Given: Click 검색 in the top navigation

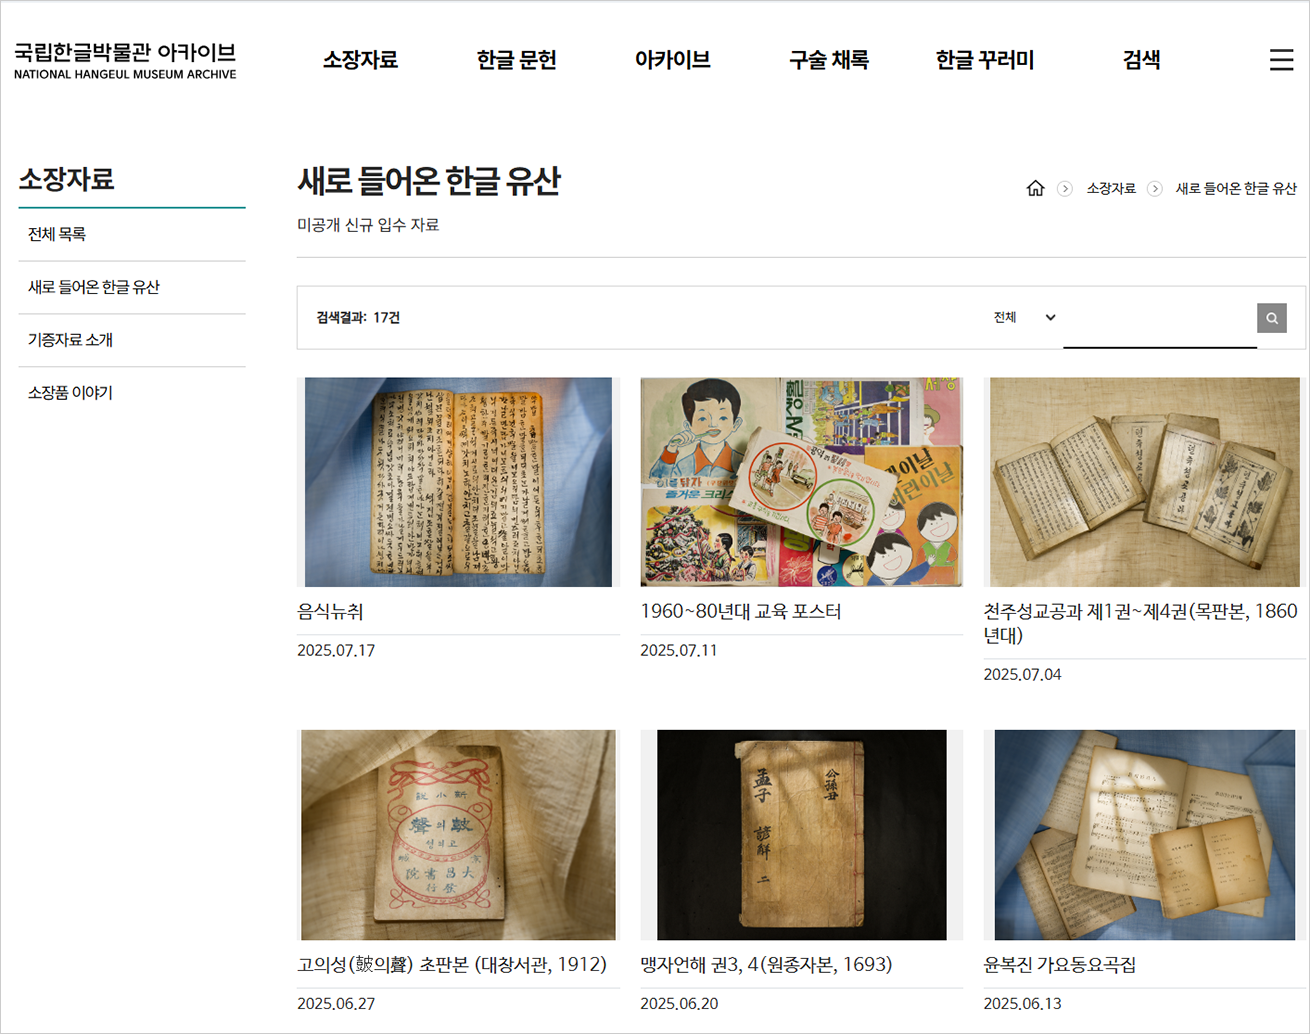Looking at the screenshot, I should coord(1141,60).
